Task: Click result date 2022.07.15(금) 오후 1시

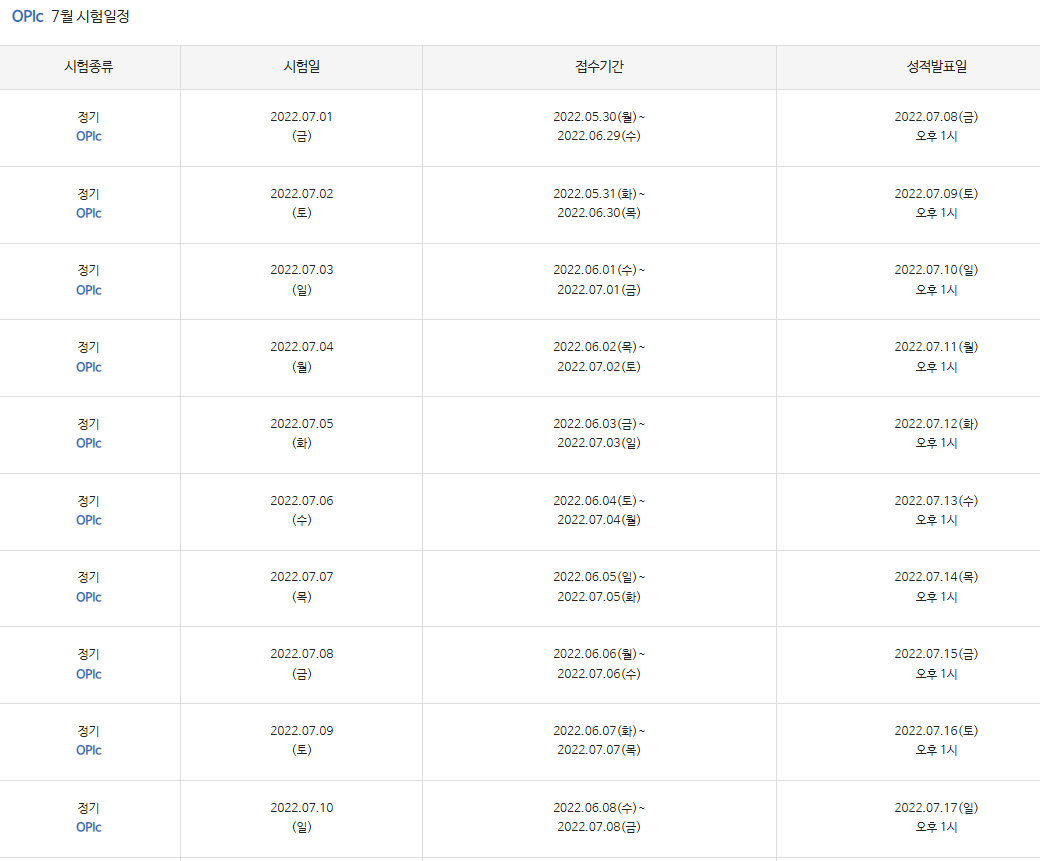Action: [937, 664]
